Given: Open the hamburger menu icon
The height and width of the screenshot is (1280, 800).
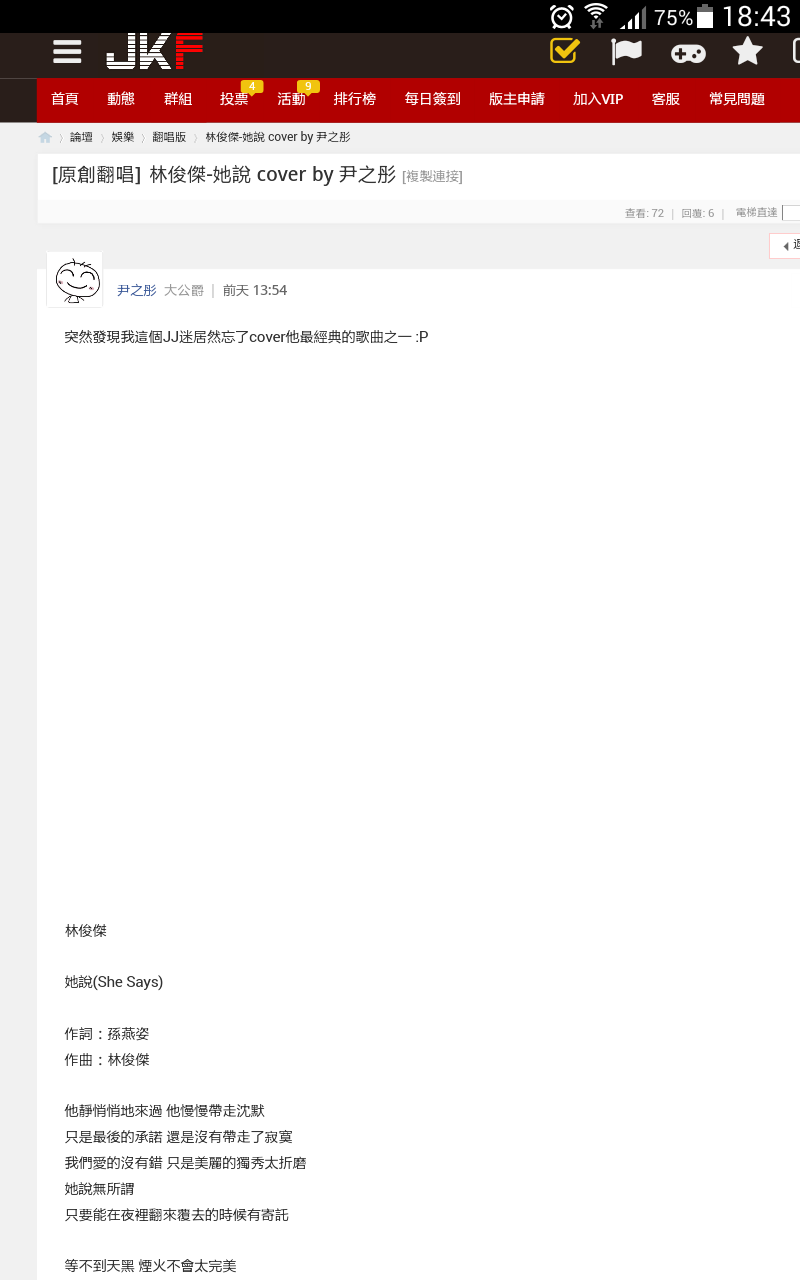Looking at the screenshot, I should [67, 52].
